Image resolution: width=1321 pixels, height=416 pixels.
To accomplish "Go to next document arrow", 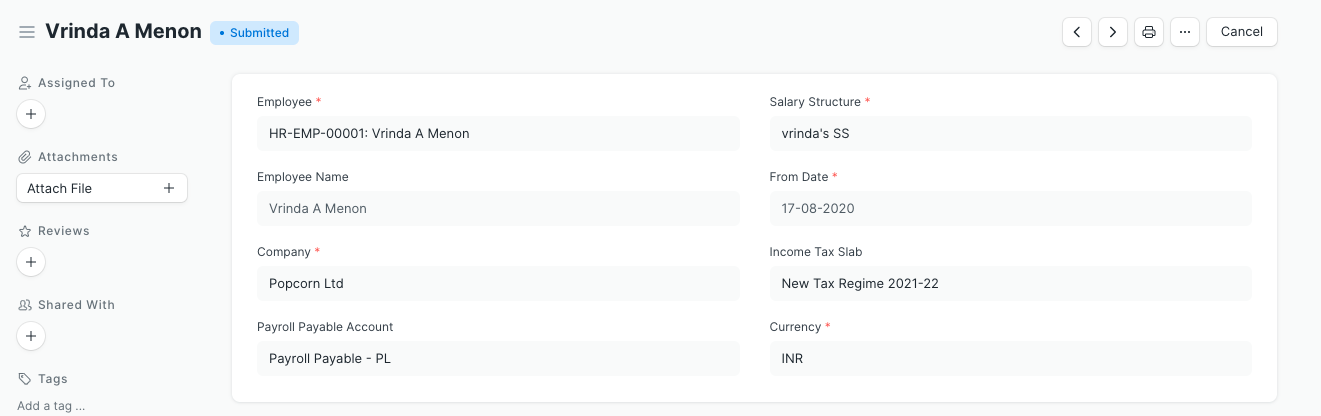I will pyautogui.click(x=1112, y=32).
